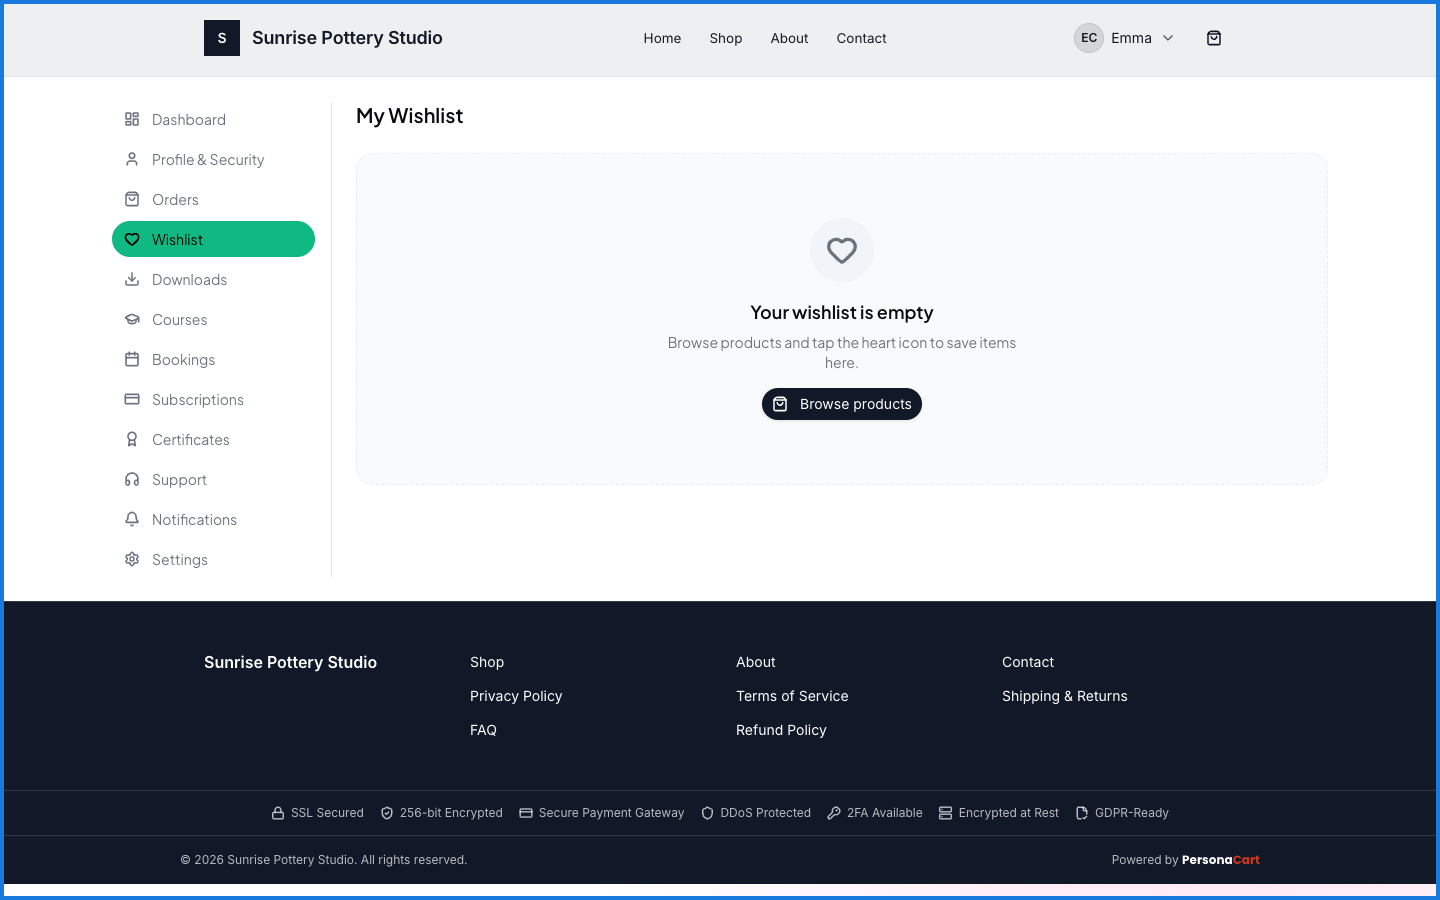Click the EC avatar circle

tap(1089, 38)
